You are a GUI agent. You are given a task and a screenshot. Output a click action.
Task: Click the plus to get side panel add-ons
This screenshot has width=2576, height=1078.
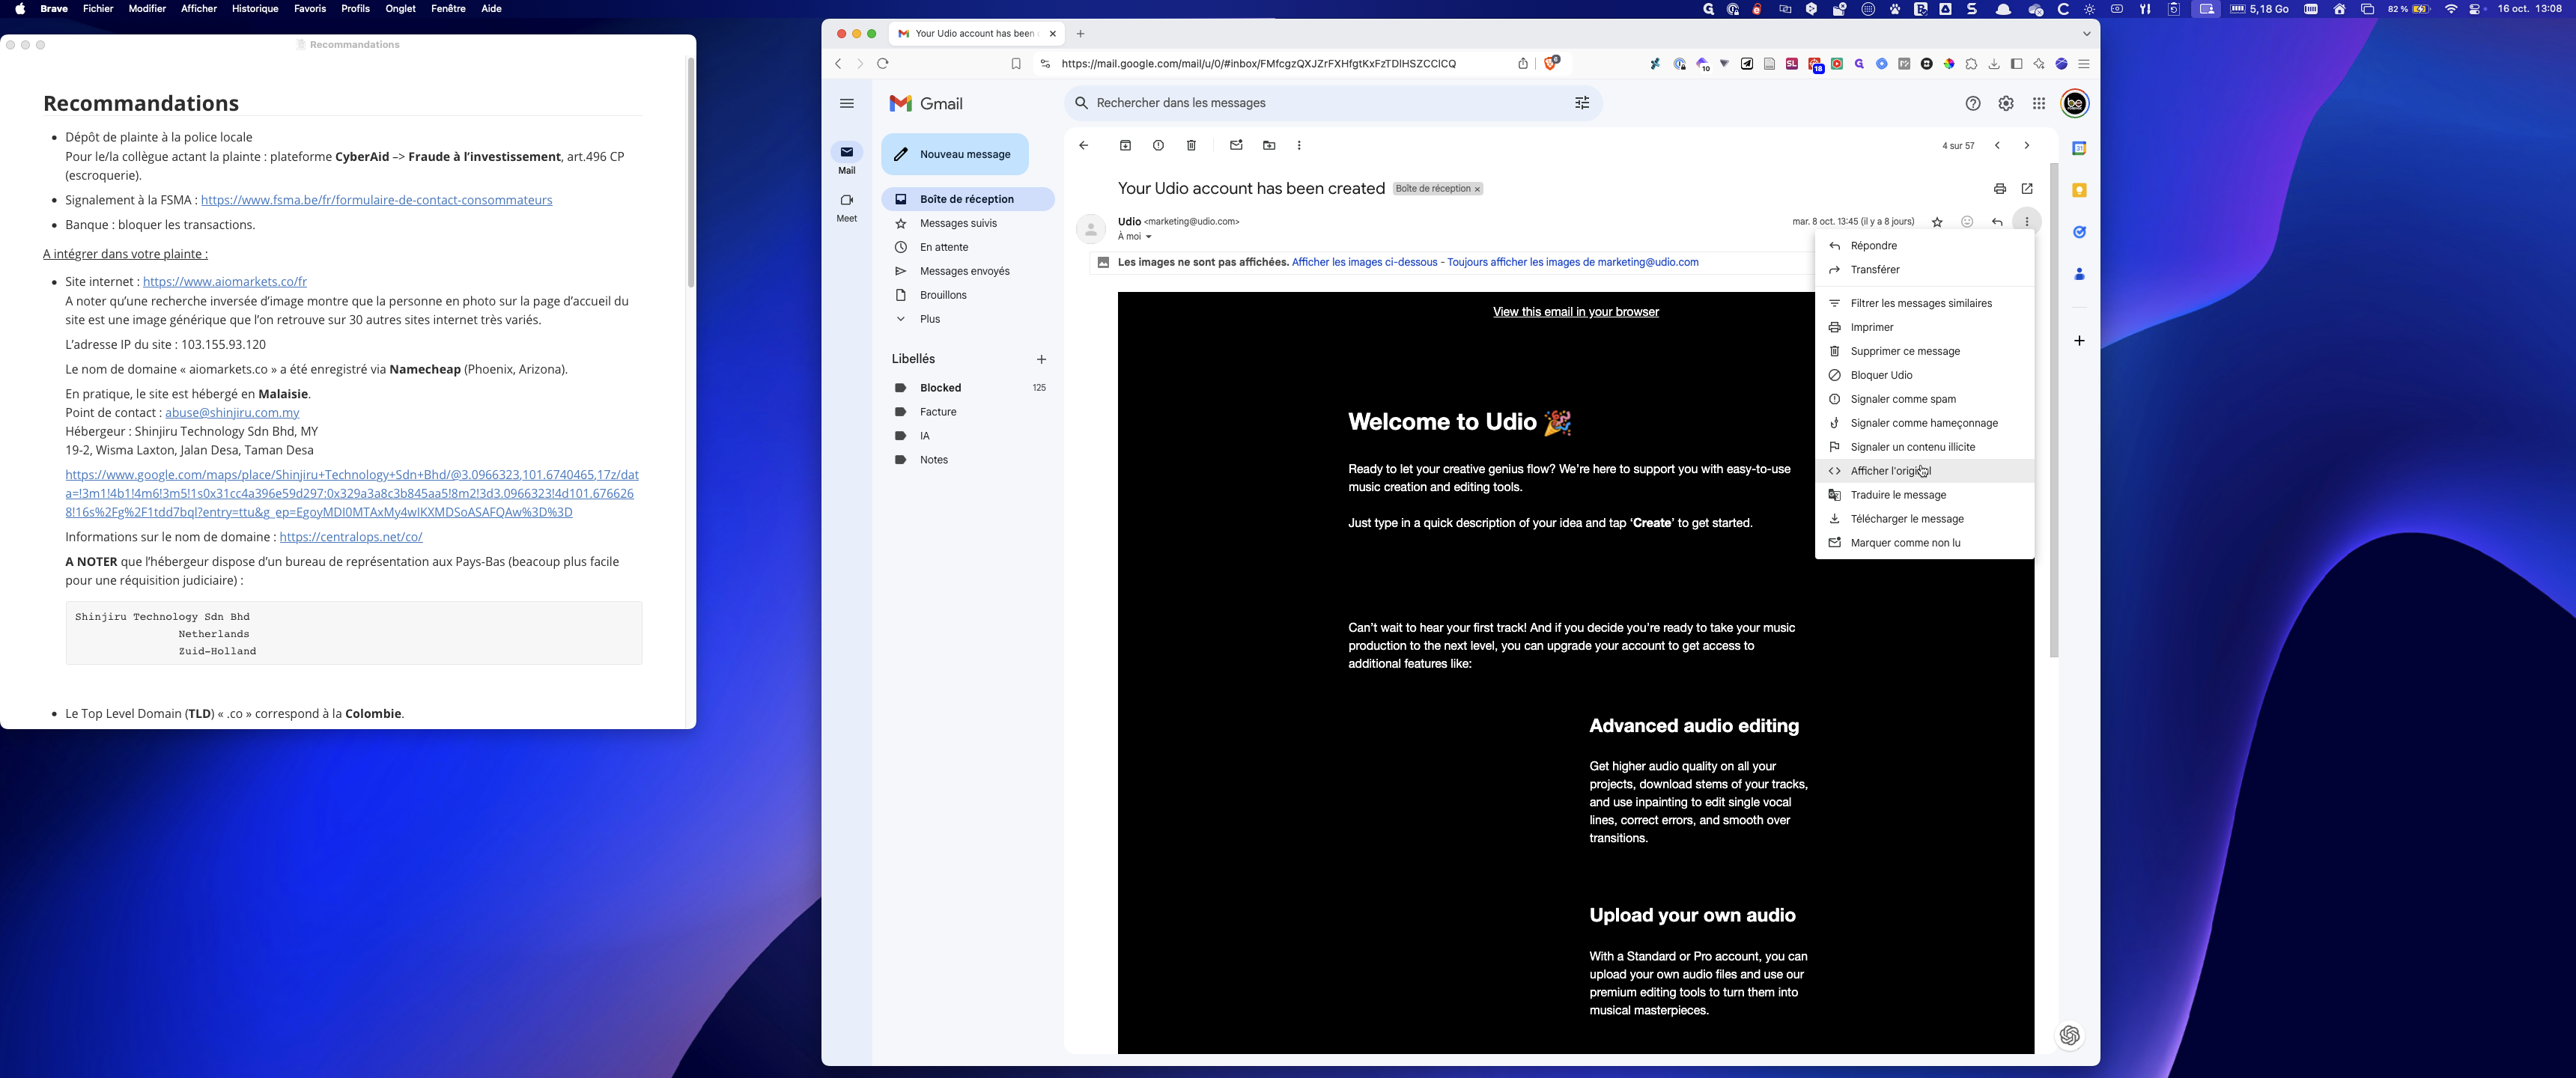click(x=2079, y=341)
